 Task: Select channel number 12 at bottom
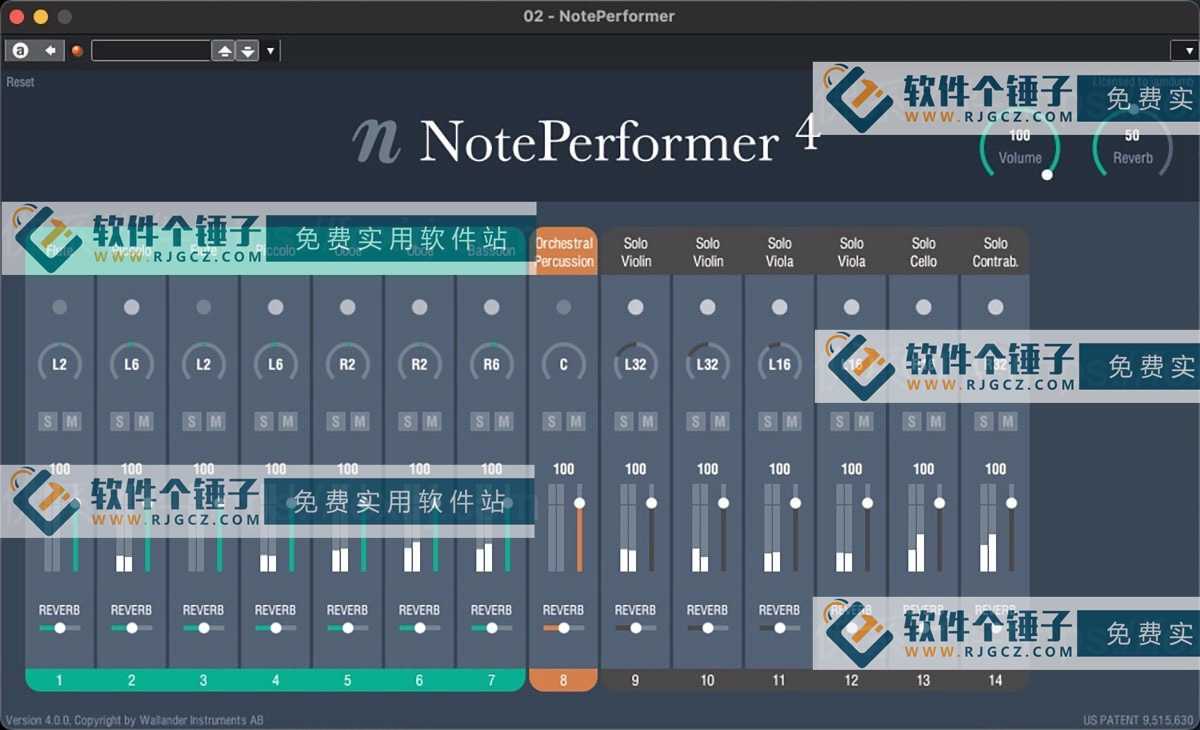coord(852,680)
